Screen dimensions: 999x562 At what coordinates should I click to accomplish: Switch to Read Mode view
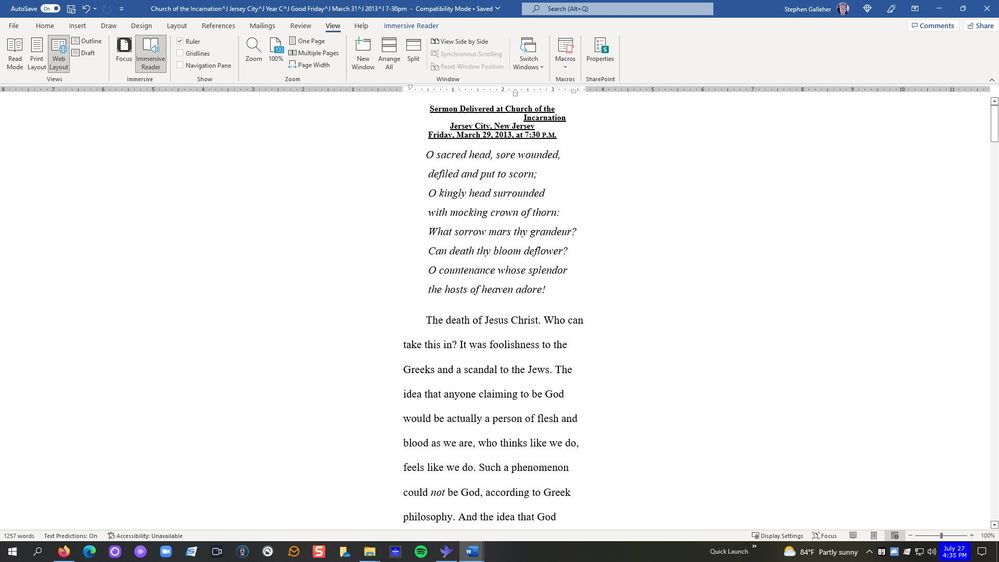(x=15, y=54)
